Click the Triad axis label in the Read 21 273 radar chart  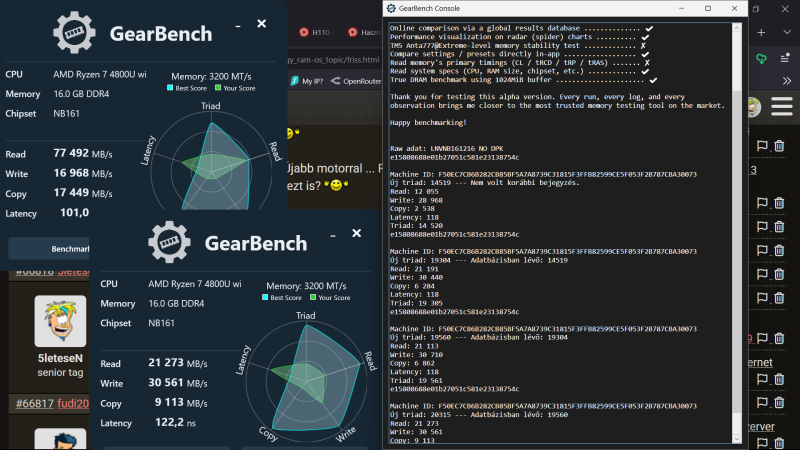point(306,315)
